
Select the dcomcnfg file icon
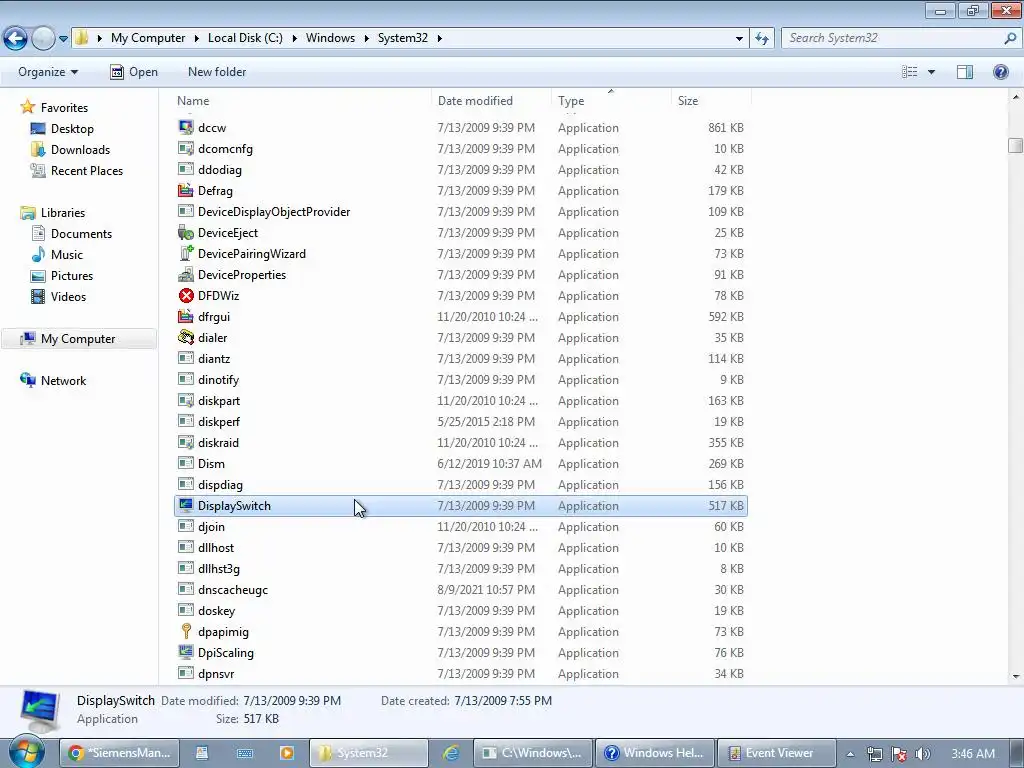point(186,148)
